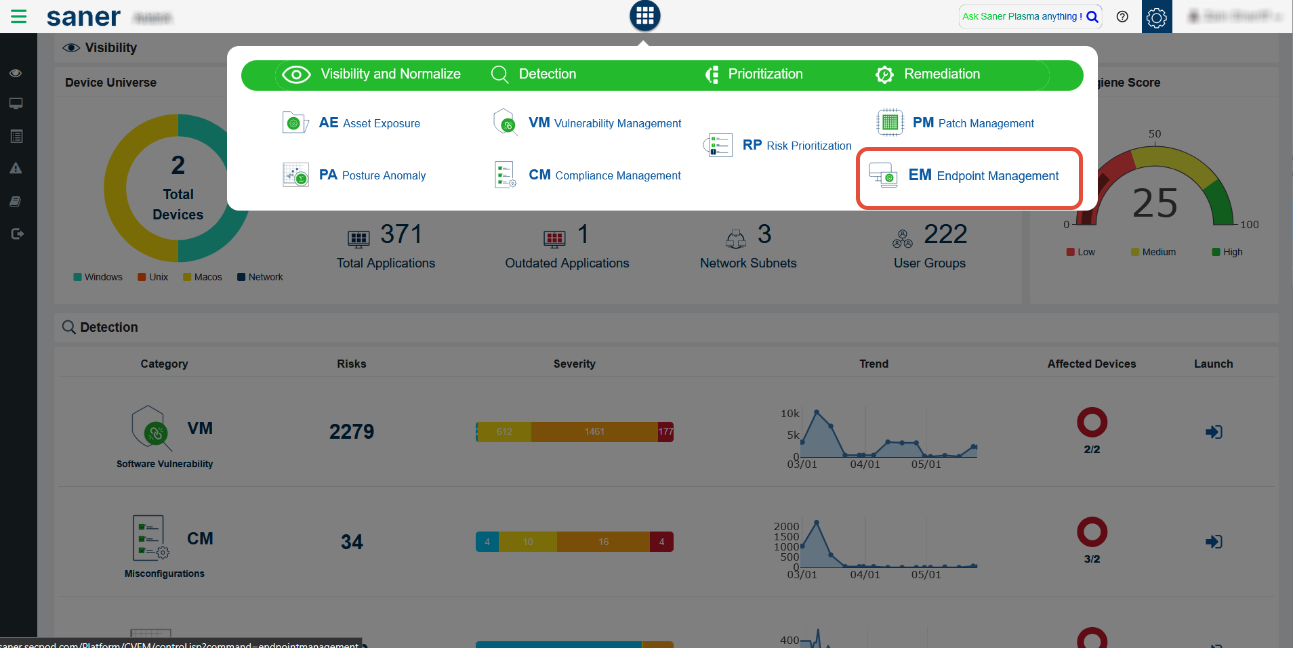The height and width of the screenshot is (648, 1293).
Task: Click the Ask Saner Plasma anything input
Action: 1020,16
